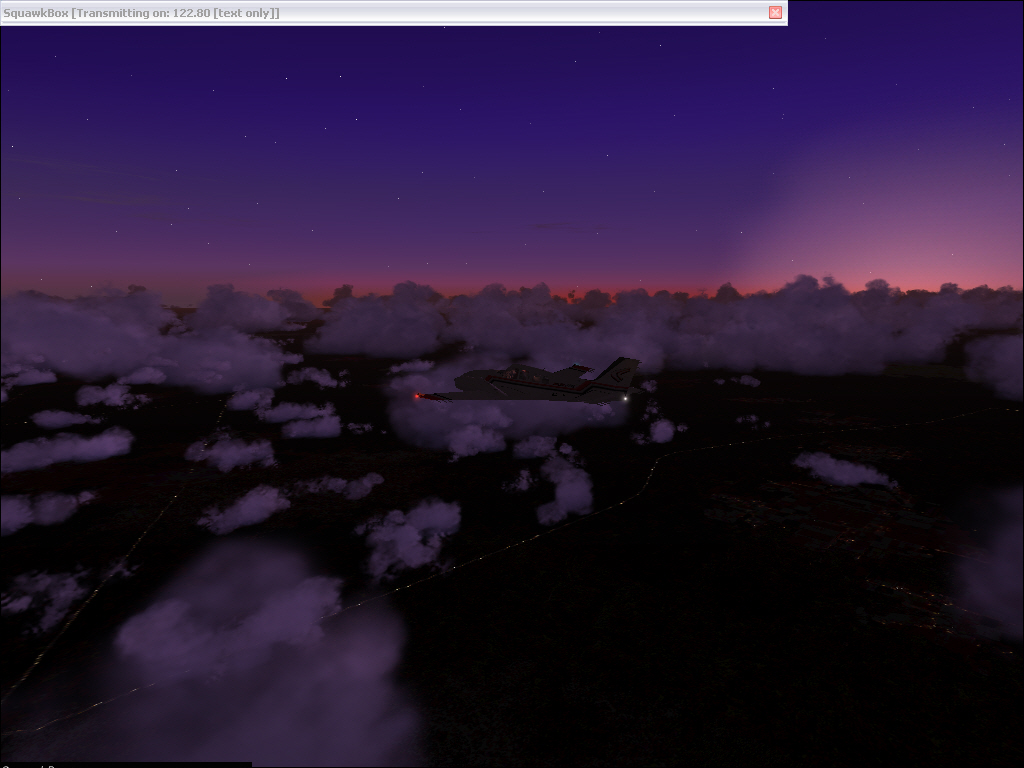Image resolution: width=1024 pixels, height=768 pixels.
Task: Click the SquawkBox title bar text
Action: (x=141, y=13)
